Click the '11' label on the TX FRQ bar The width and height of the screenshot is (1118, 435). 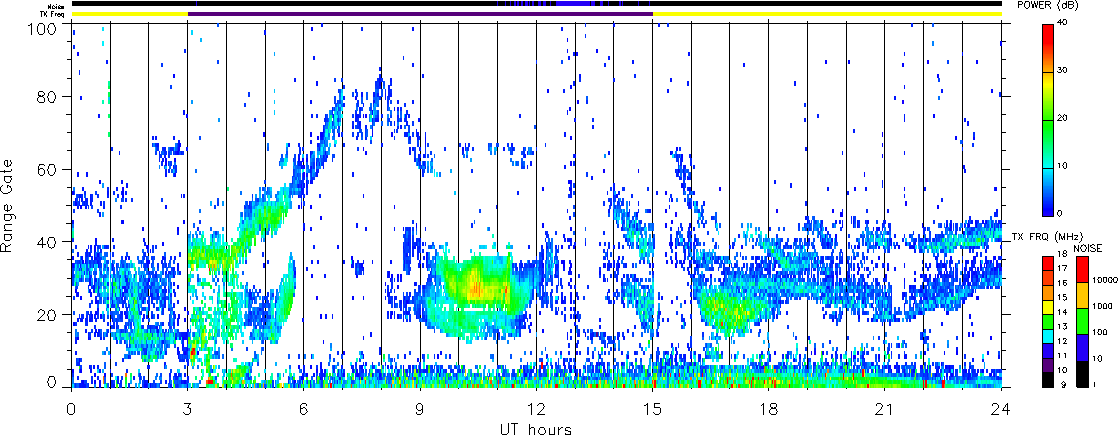pyautogui.click(x=1062, y=356)
